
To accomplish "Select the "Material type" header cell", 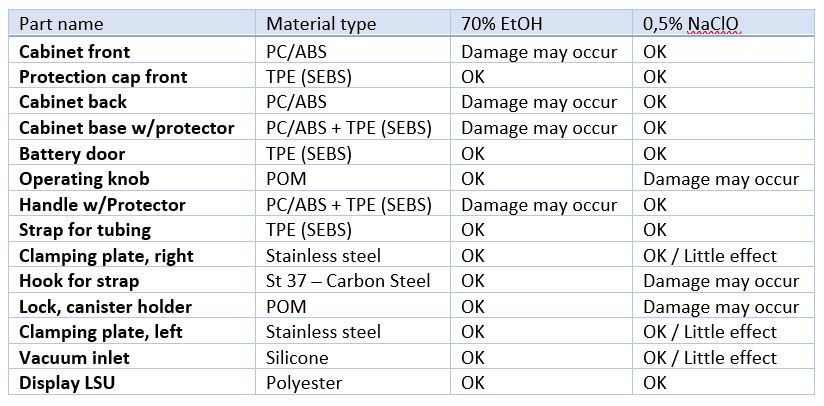I will tap(321, 24).
